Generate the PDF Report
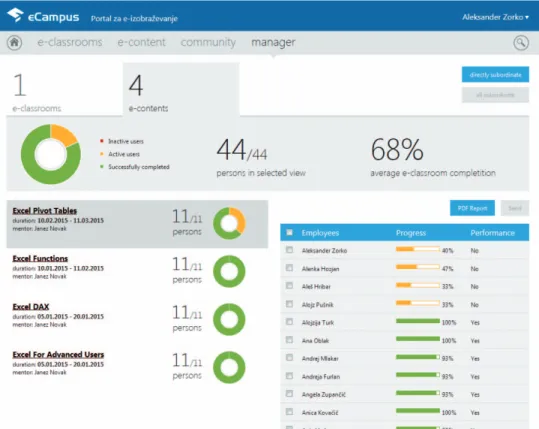 pos(472,208)
